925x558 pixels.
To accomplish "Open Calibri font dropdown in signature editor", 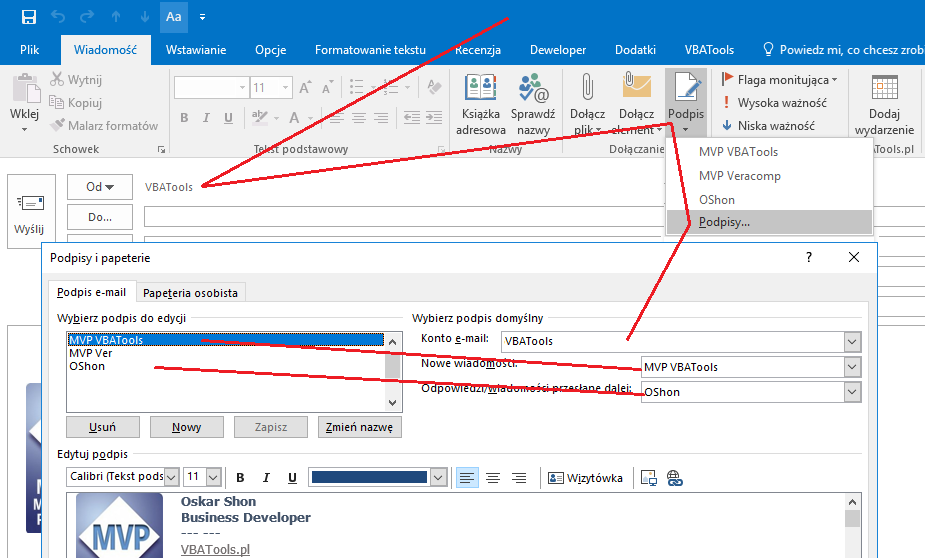I will point(171,477).
